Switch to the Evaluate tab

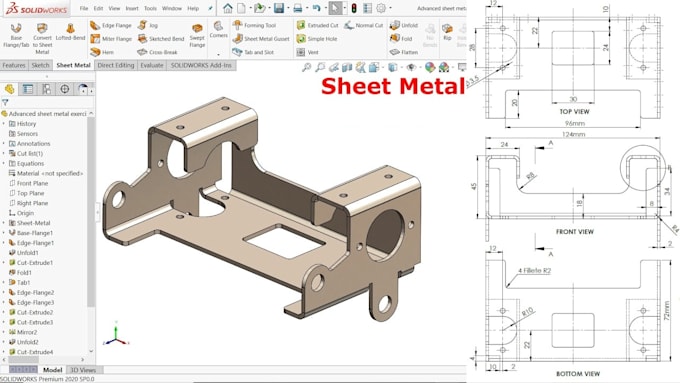pos(152,65)
